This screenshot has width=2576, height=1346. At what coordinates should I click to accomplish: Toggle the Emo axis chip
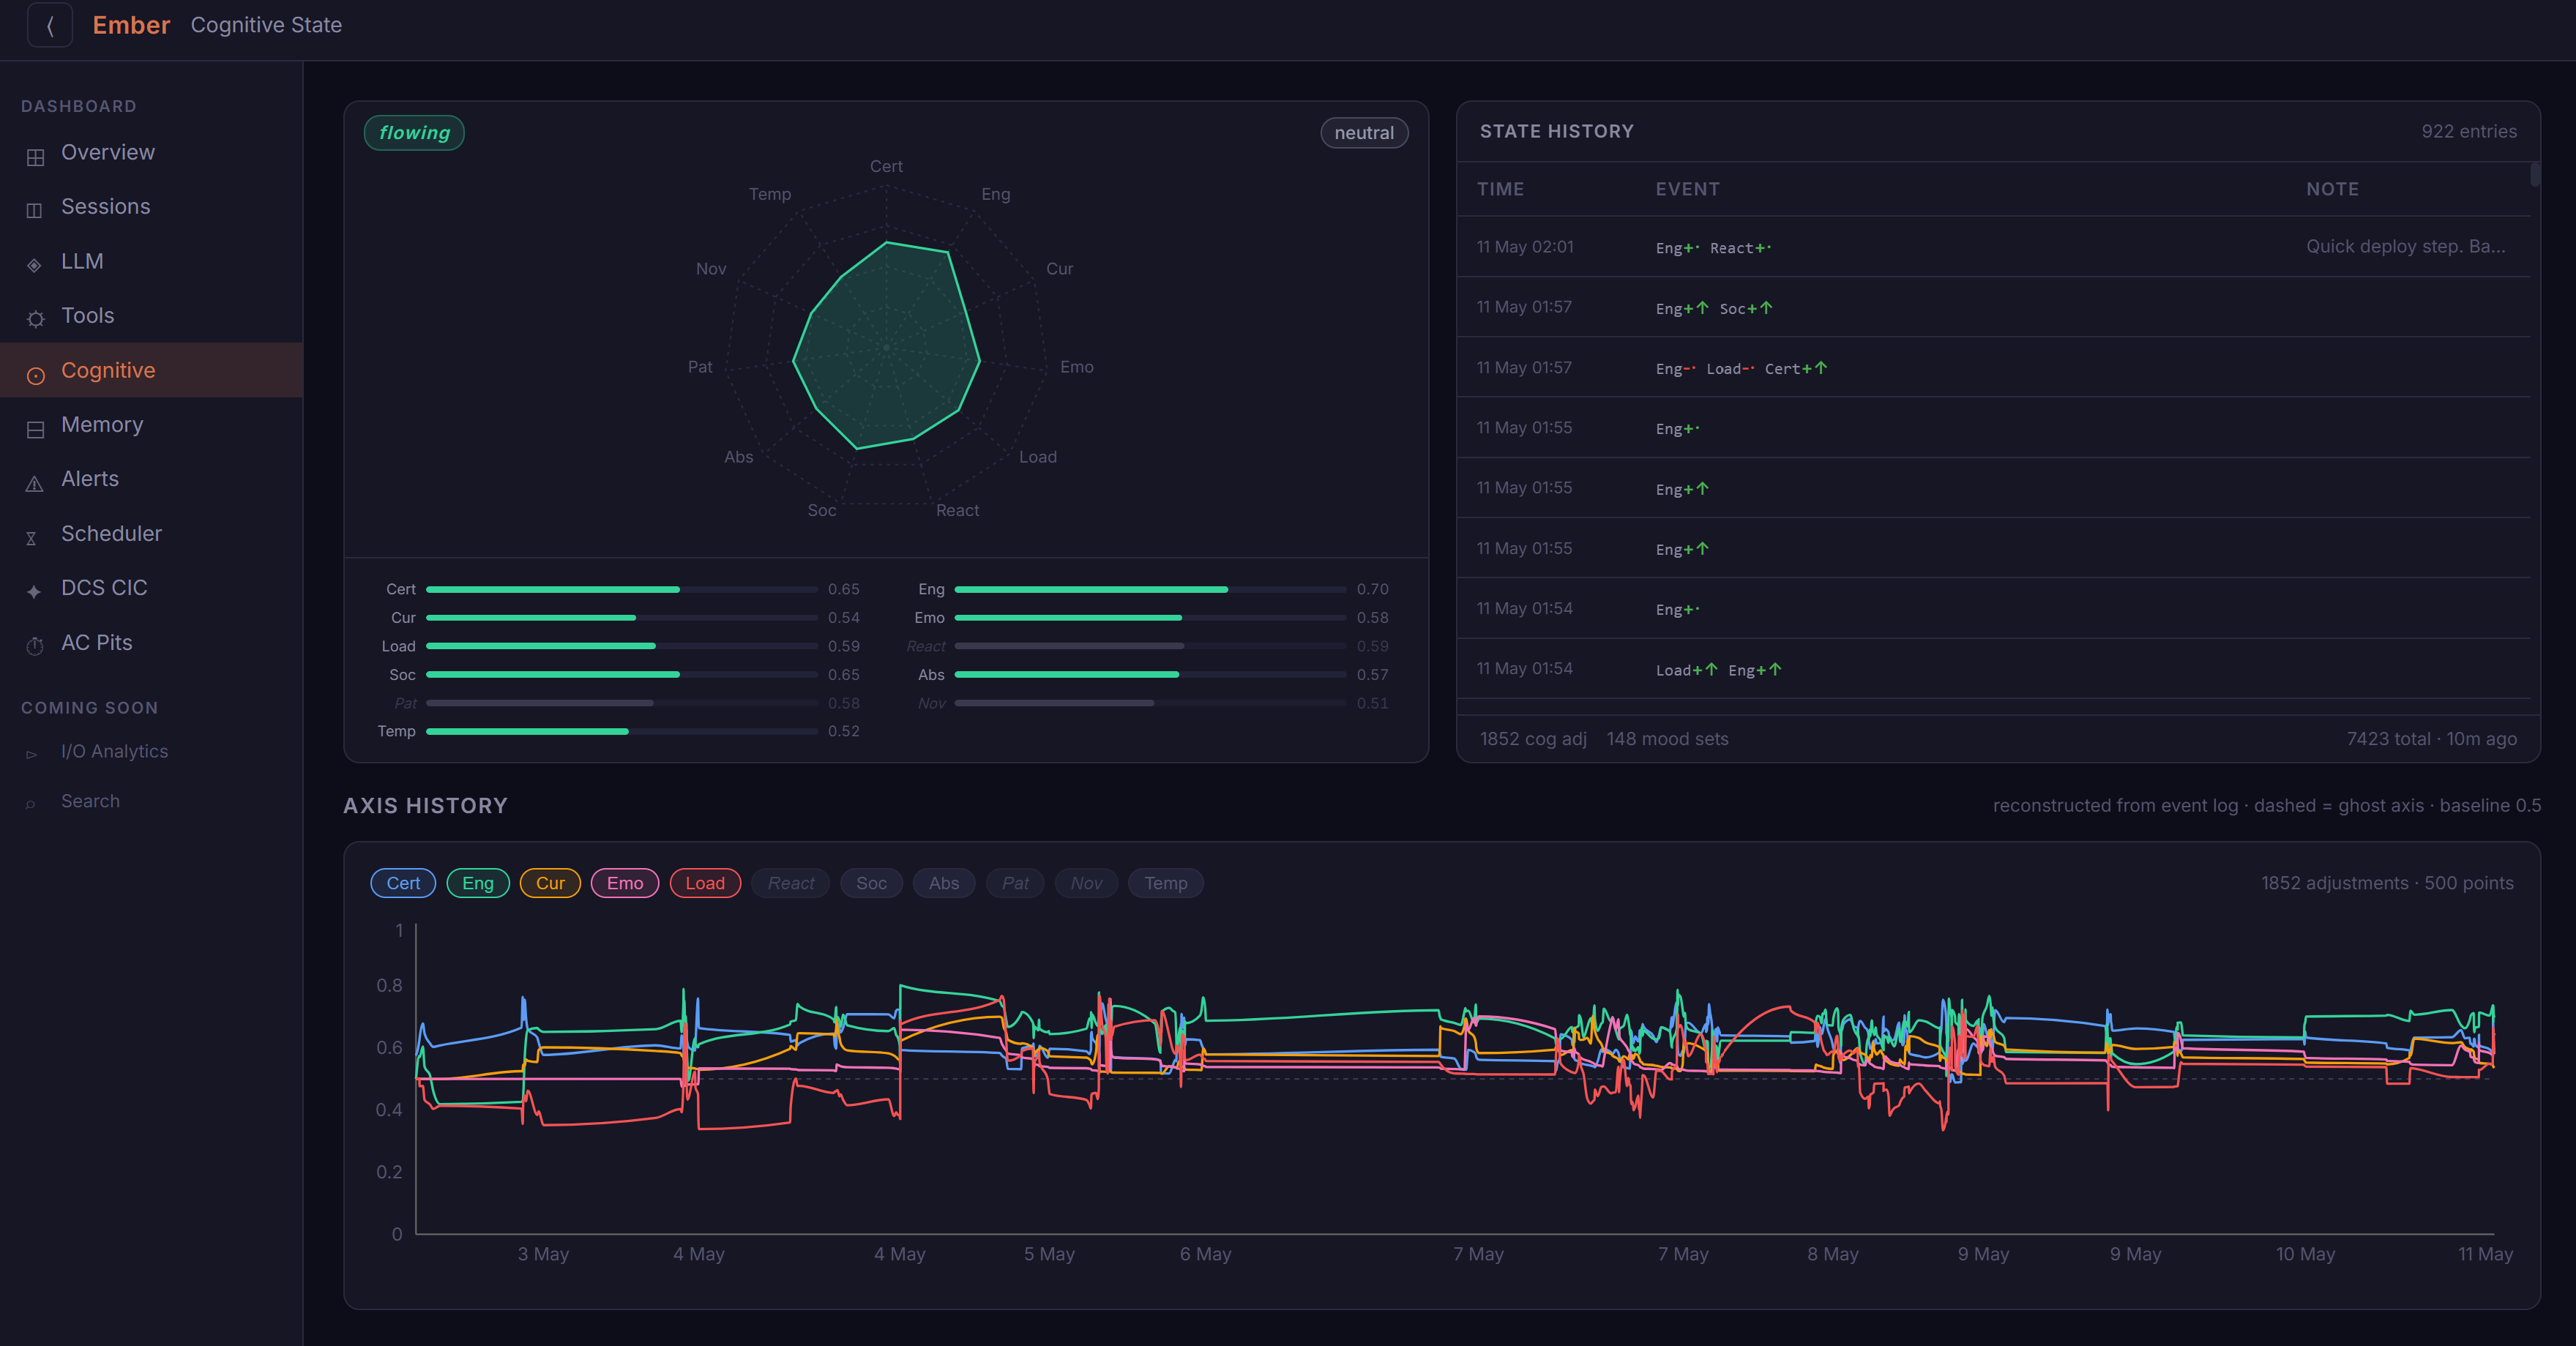(x=625, y=883)
